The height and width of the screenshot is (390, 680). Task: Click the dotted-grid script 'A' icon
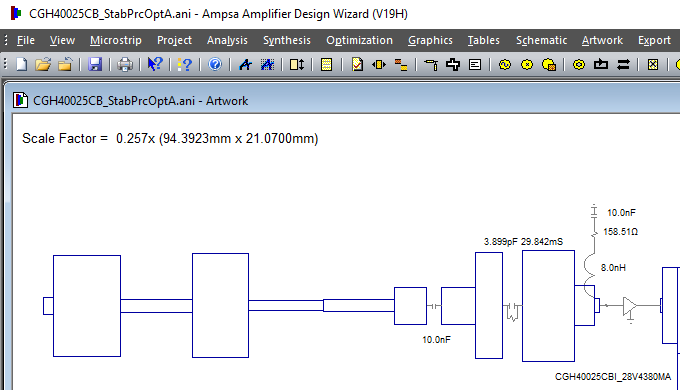point(267,65)
